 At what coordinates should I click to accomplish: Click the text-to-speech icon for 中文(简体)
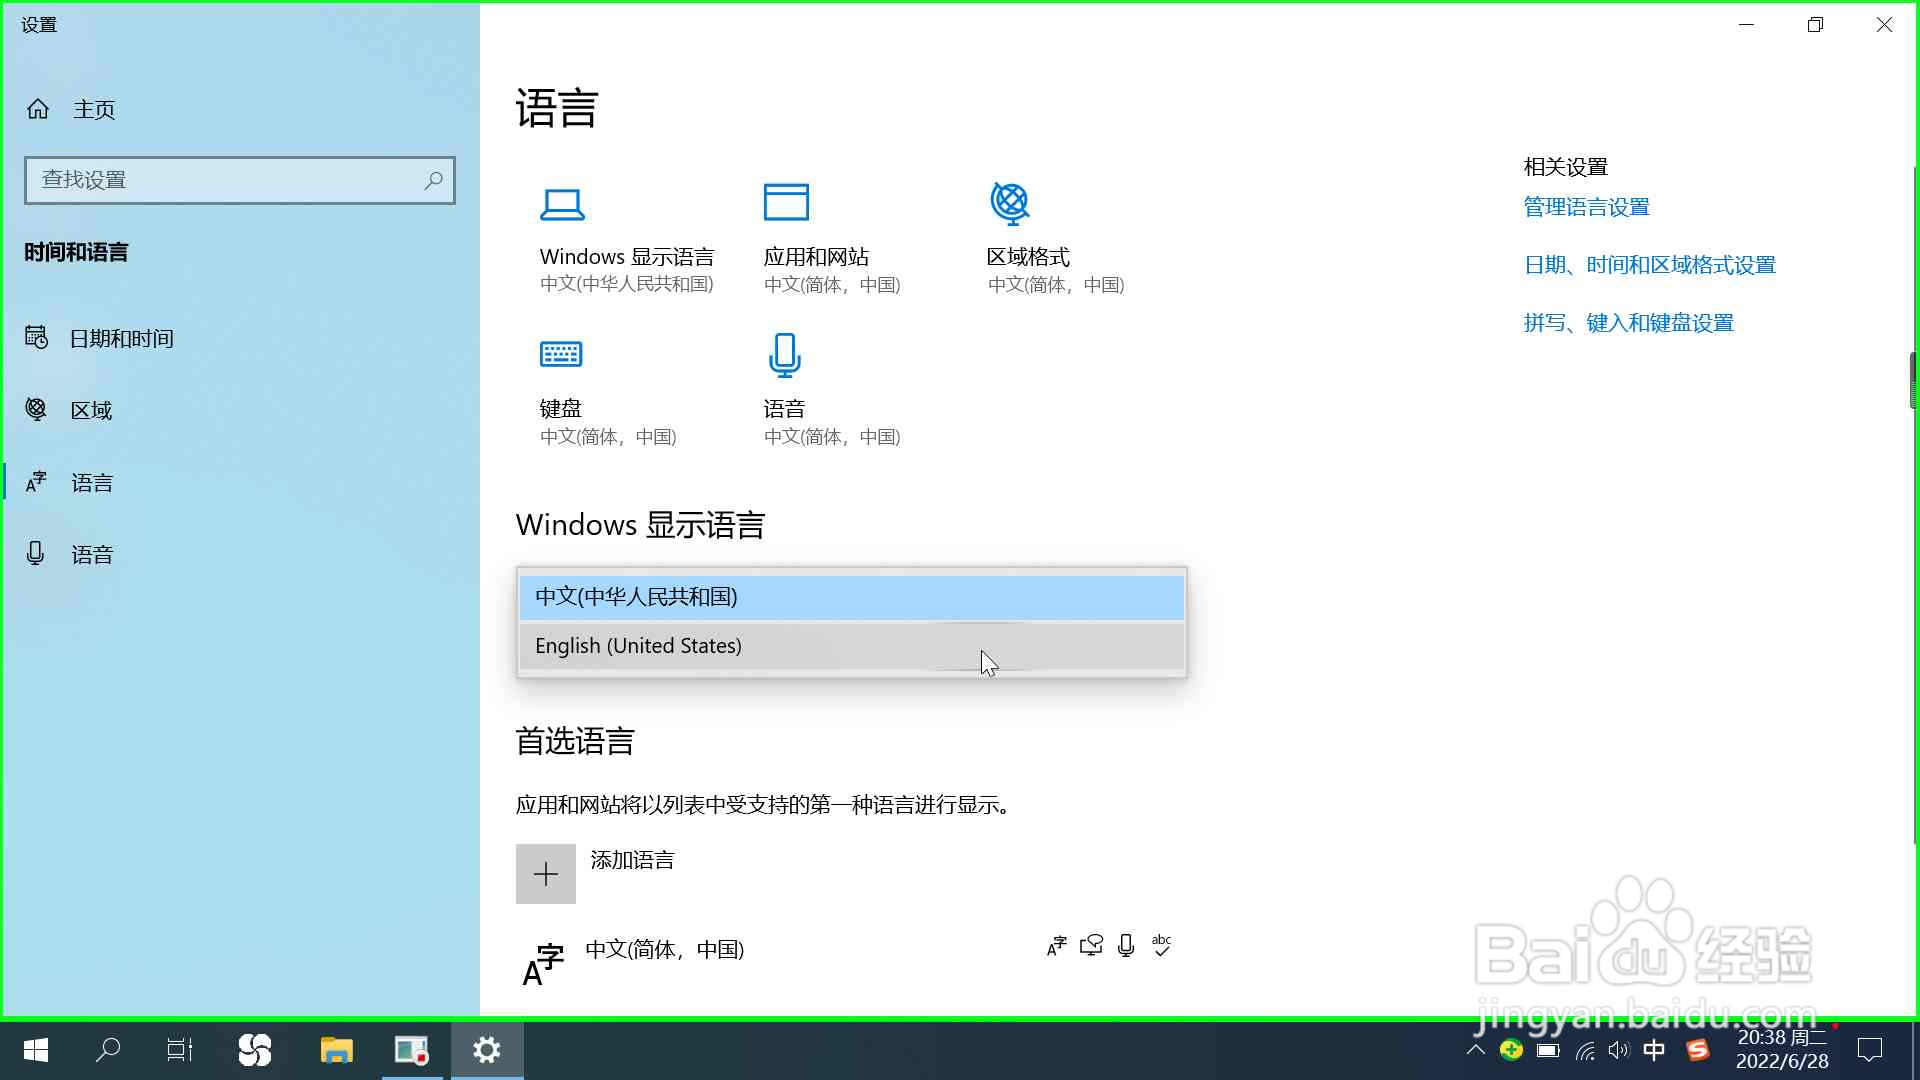(1091, 946)
